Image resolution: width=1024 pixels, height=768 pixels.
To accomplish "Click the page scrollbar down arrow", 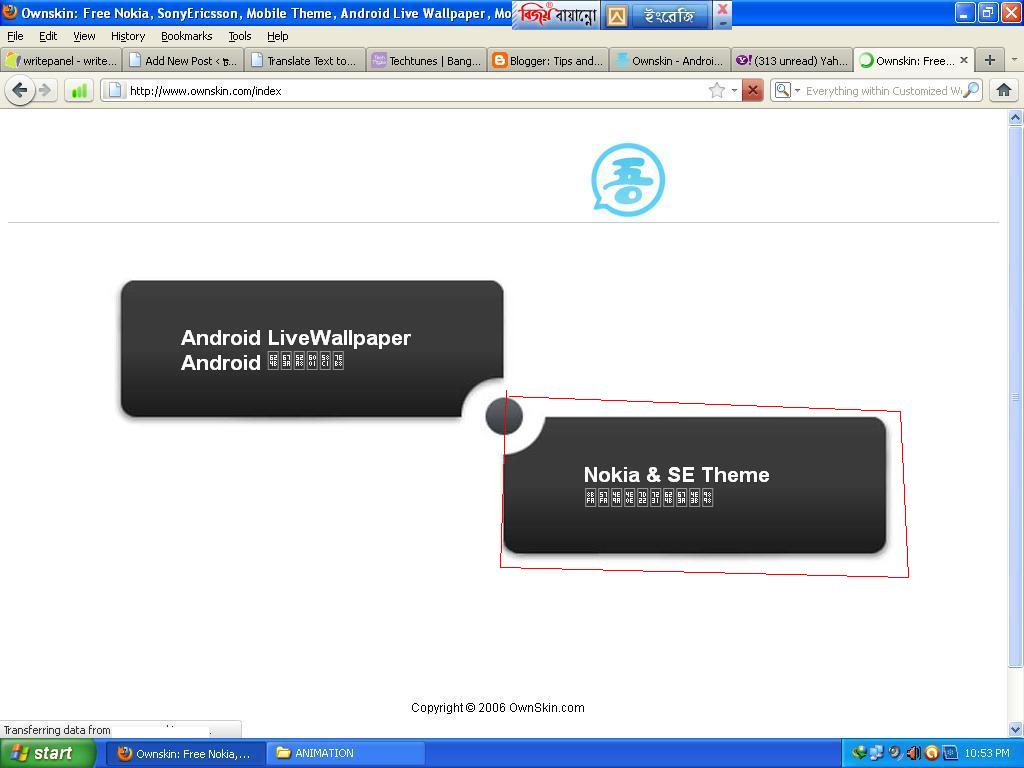I will pos(1015,729).
